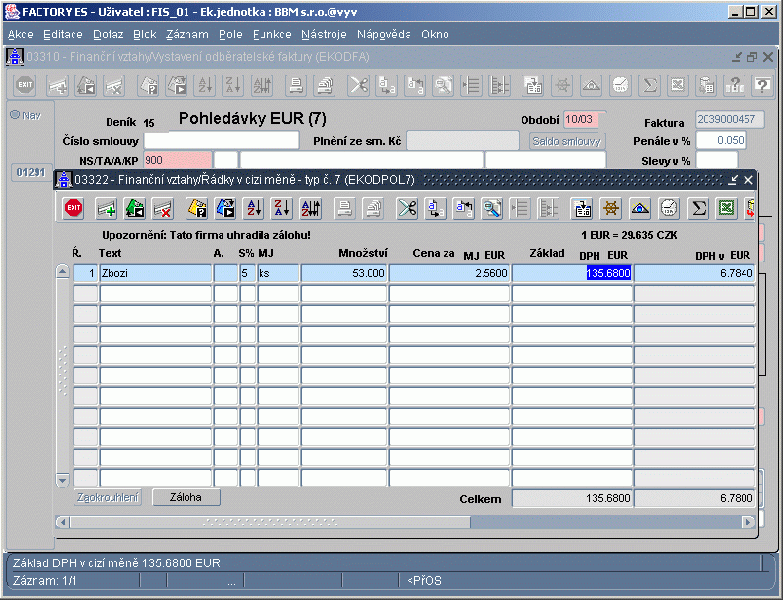Click the Faktura number field
The height and width of the screenshot is (600, 783).
[x=730, y=119]
